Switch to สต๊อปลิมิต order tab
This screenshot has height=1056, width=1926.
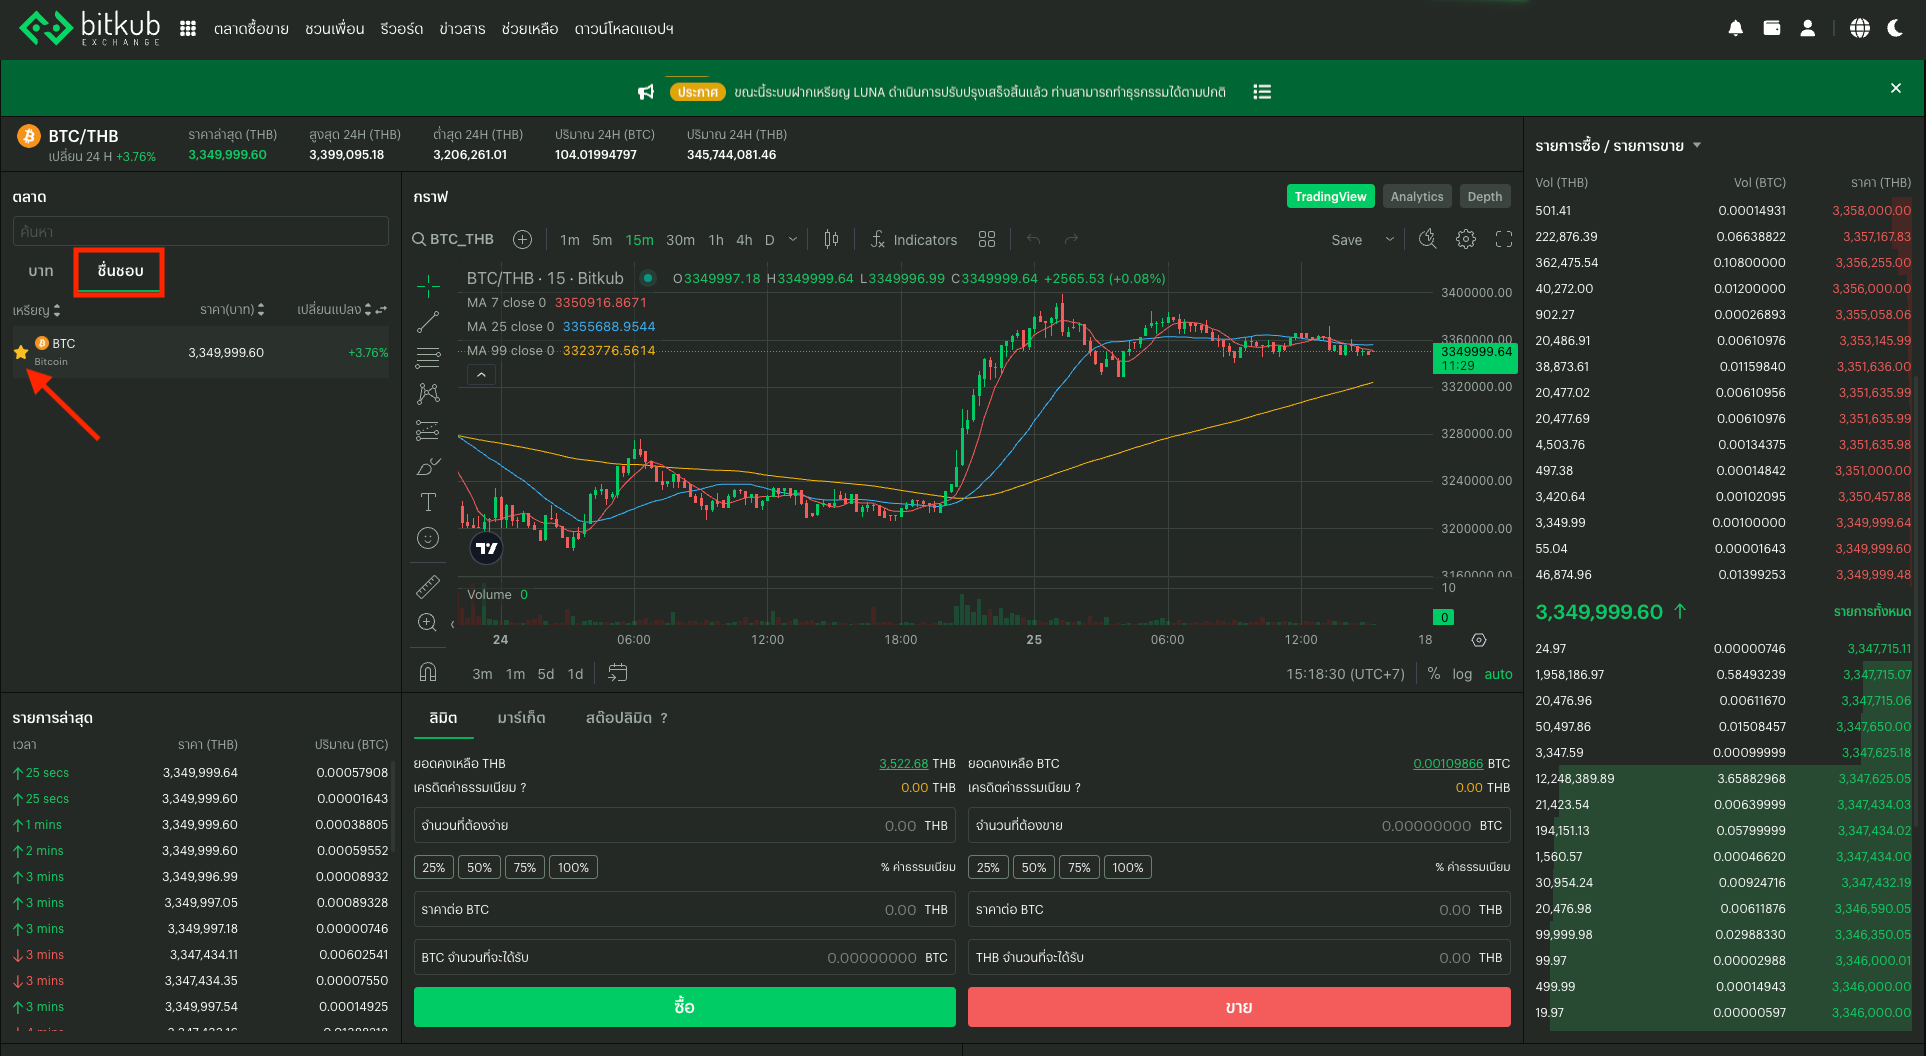coord(619,718)
